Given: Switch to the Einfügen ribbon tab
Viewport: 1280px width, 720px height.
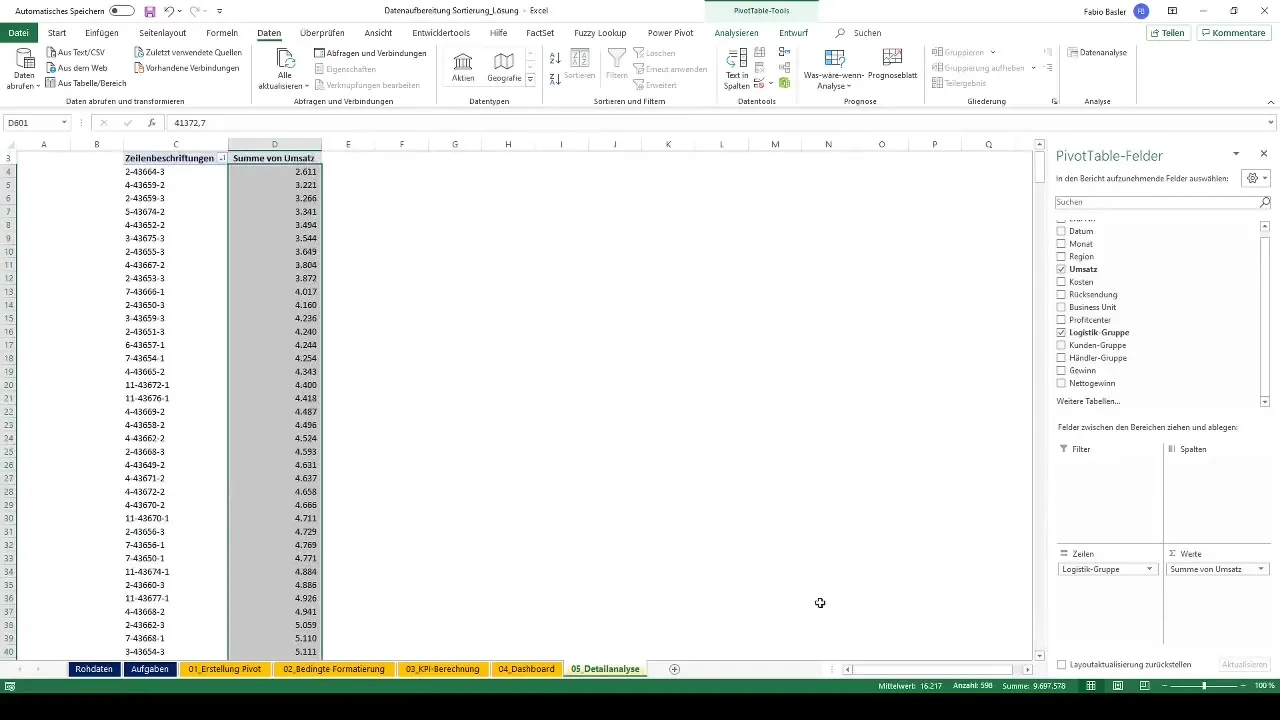Looking at the screenshot, I should tap(102, 33).
